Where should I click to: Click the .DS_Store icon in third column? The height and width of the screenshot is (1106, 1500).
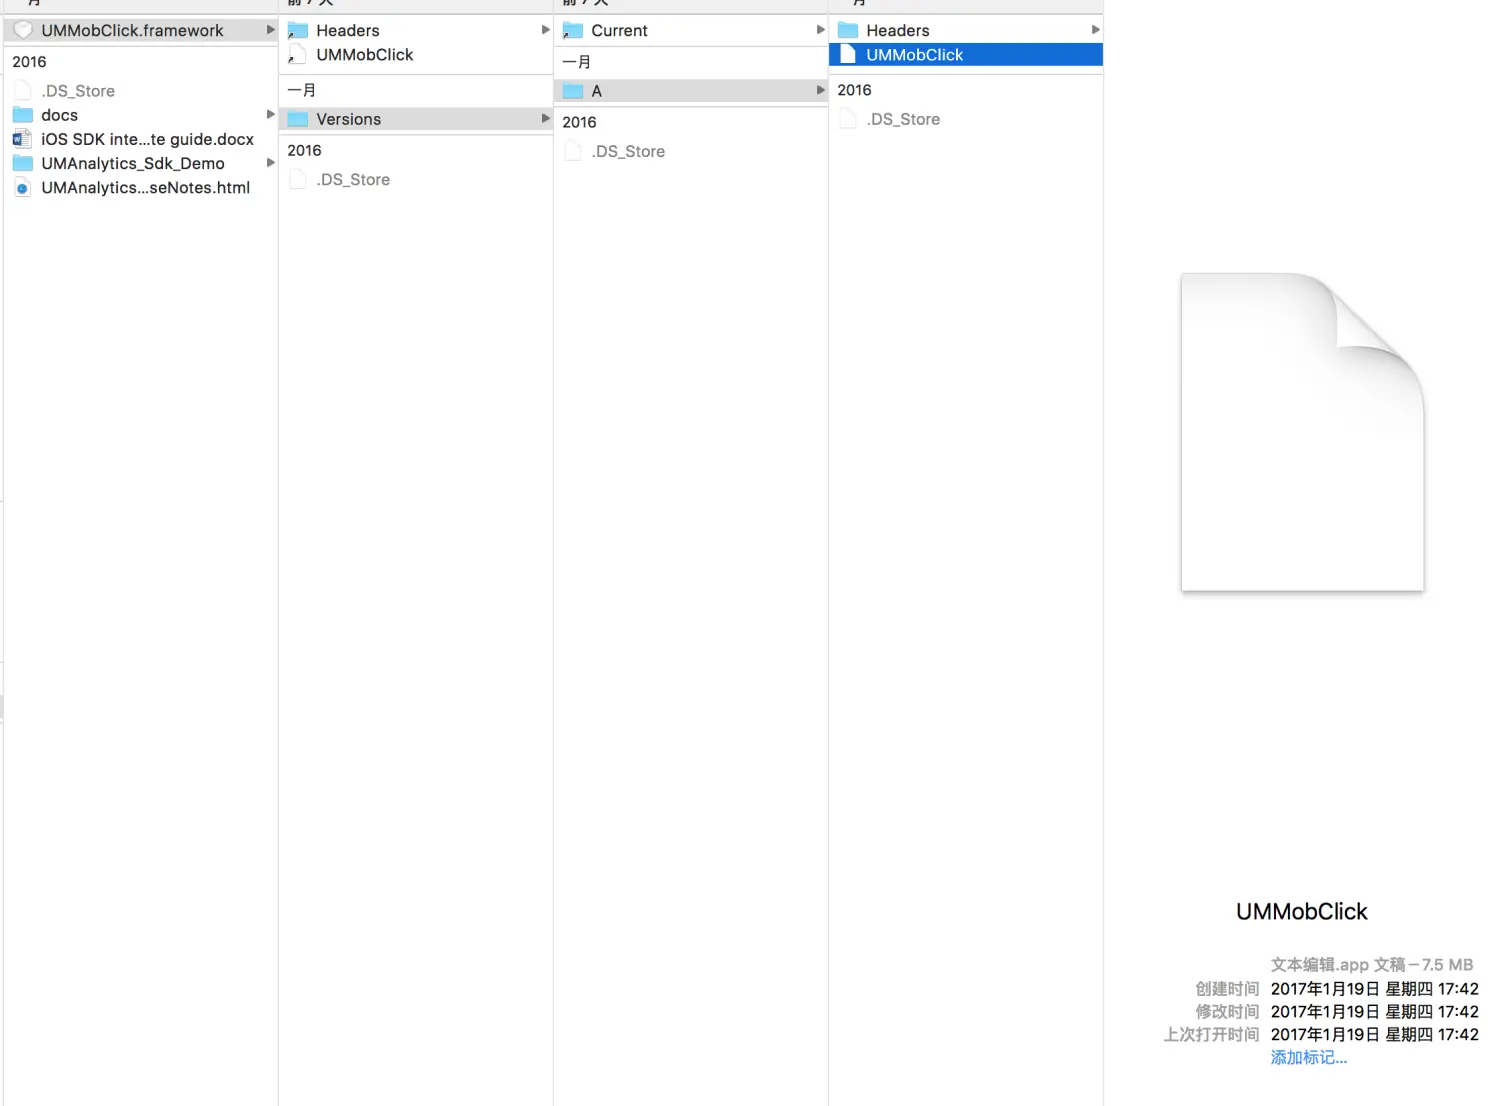(572, 151)
